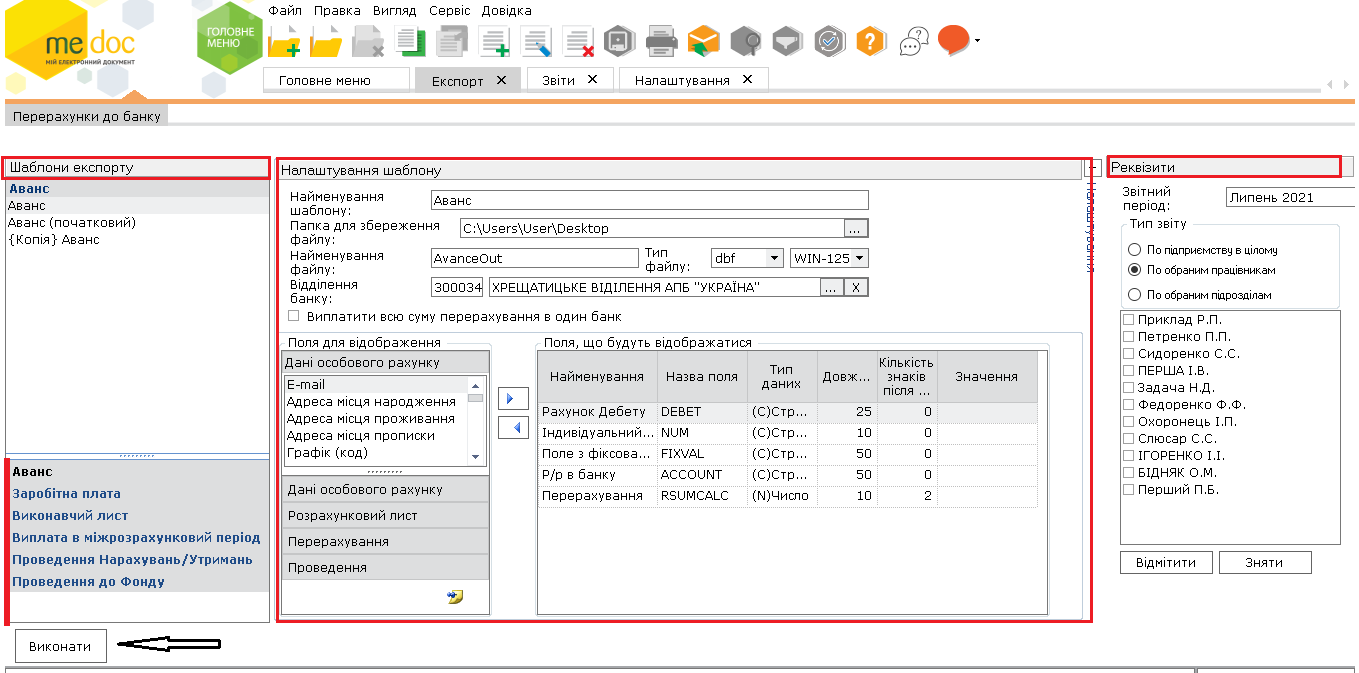The image size is (1359, 673).
Task: Open the WIN-125 encoding dropdown
Action: pyautogui.click(x=859, y=258)
